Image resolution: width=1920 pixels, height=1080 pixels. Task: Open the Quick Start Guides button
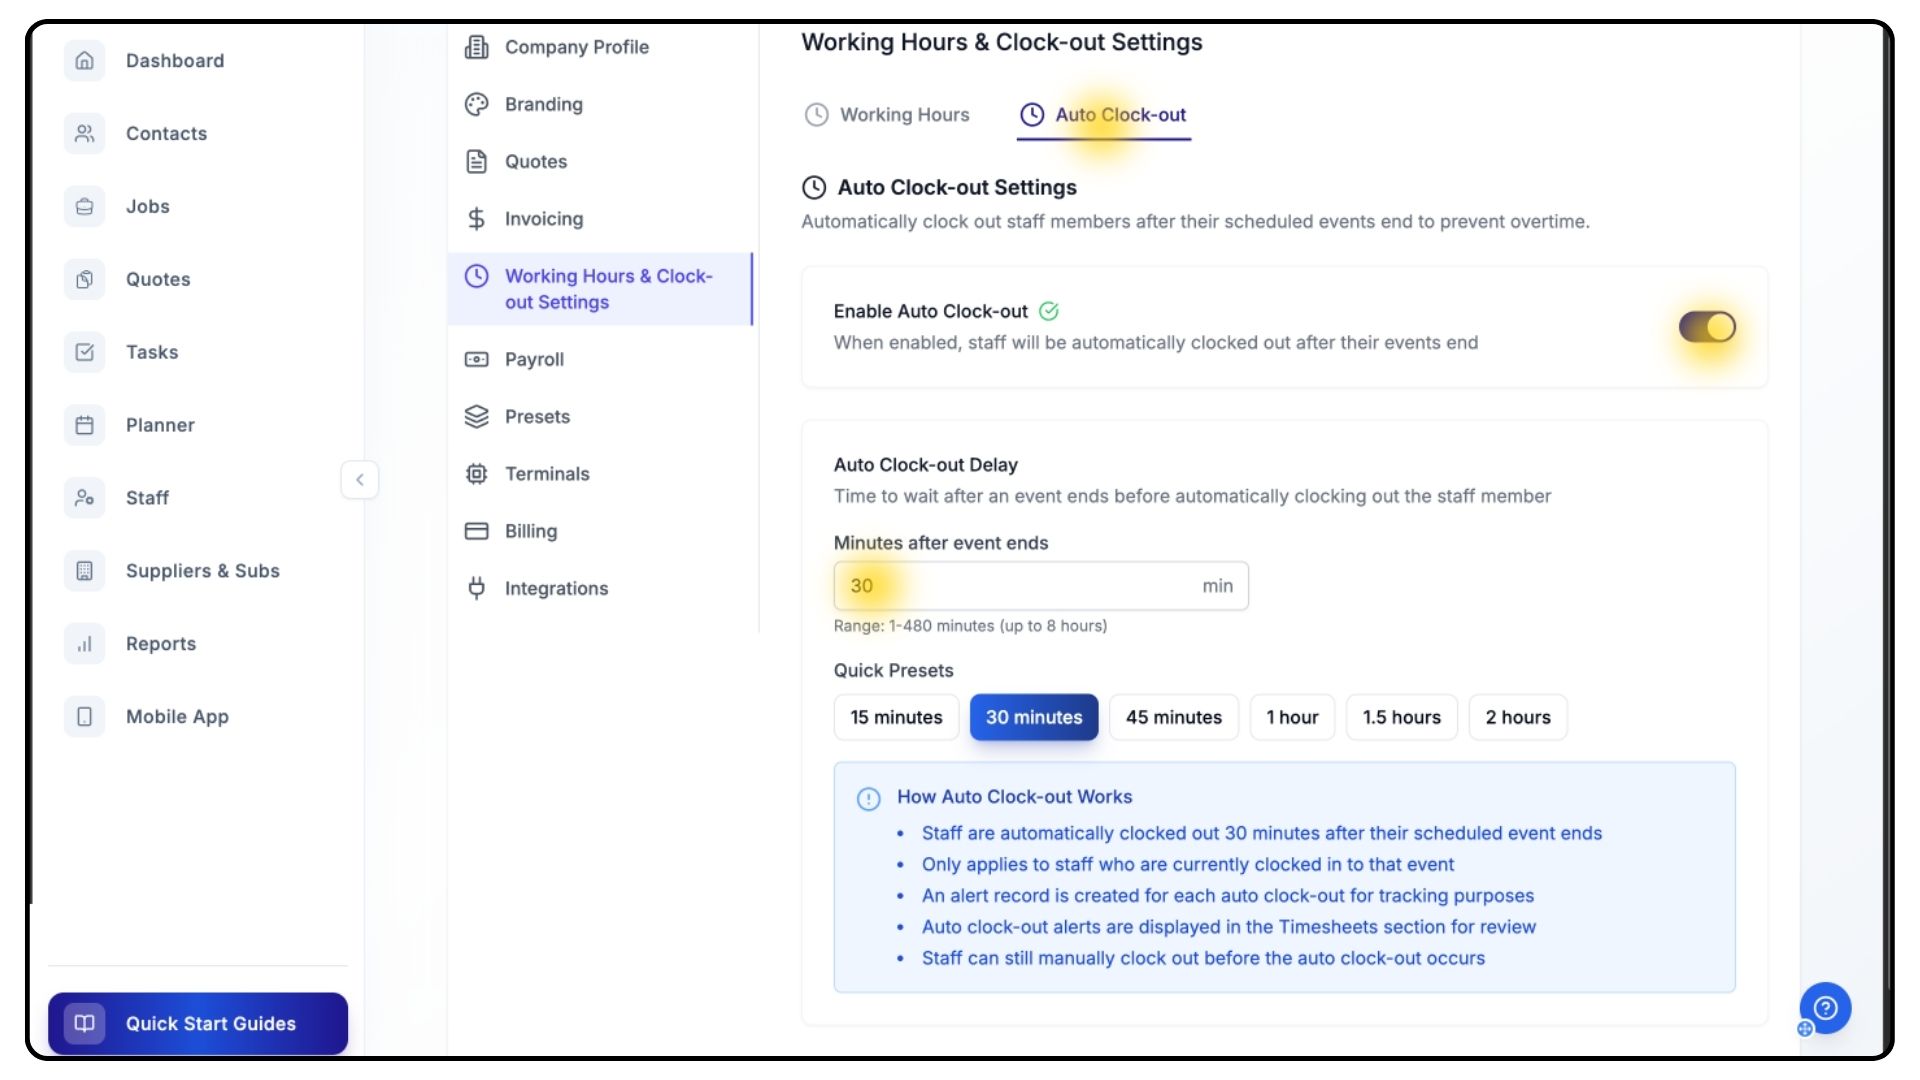(x=198, y=1024)
